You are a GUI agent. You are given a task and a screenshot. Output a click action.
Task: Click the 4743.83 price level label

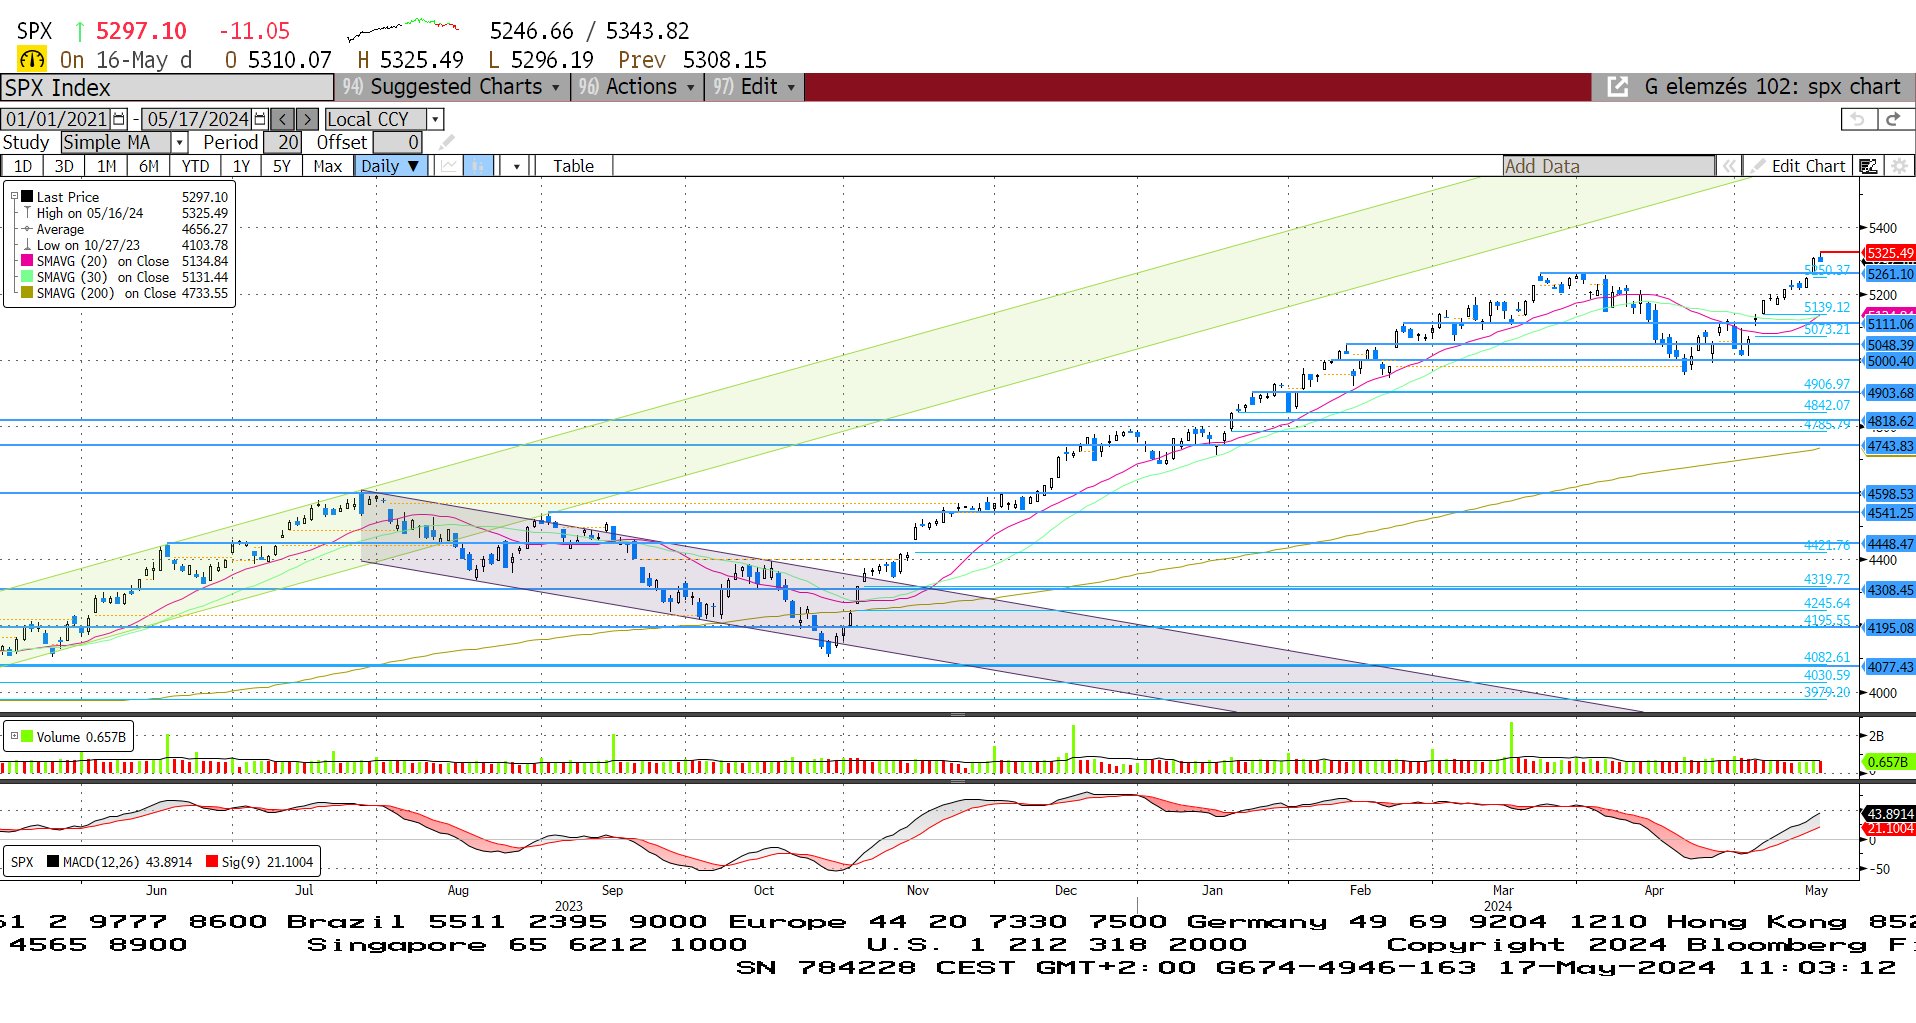click(1889, 446)
